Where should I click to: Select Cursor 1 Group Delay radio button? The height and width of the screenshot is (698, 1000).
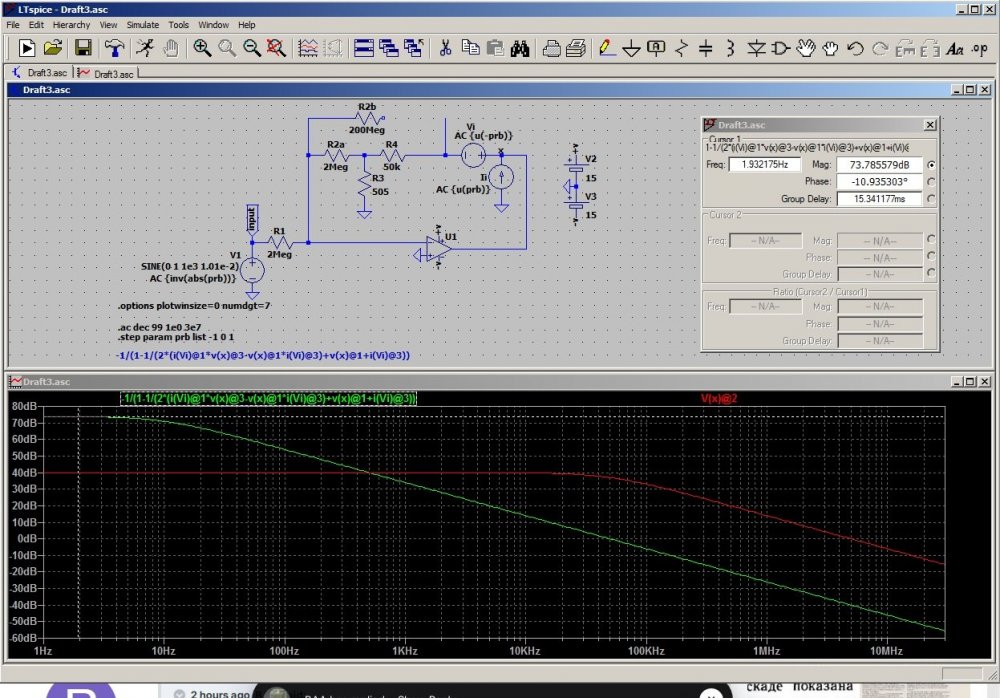tap(932, 199)
